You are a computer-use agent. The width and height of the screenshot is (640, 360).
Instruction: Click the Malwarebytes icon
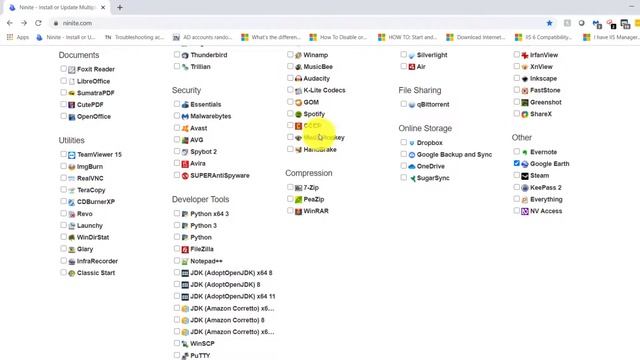click(x=185, y=116)
